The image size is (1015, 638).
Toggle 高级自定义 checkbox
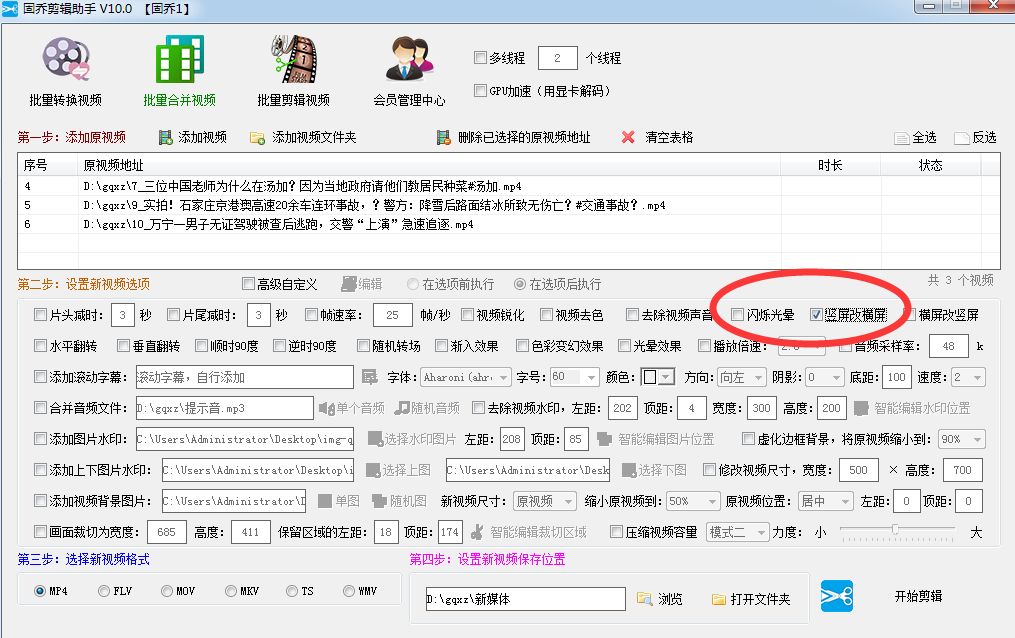248,283
